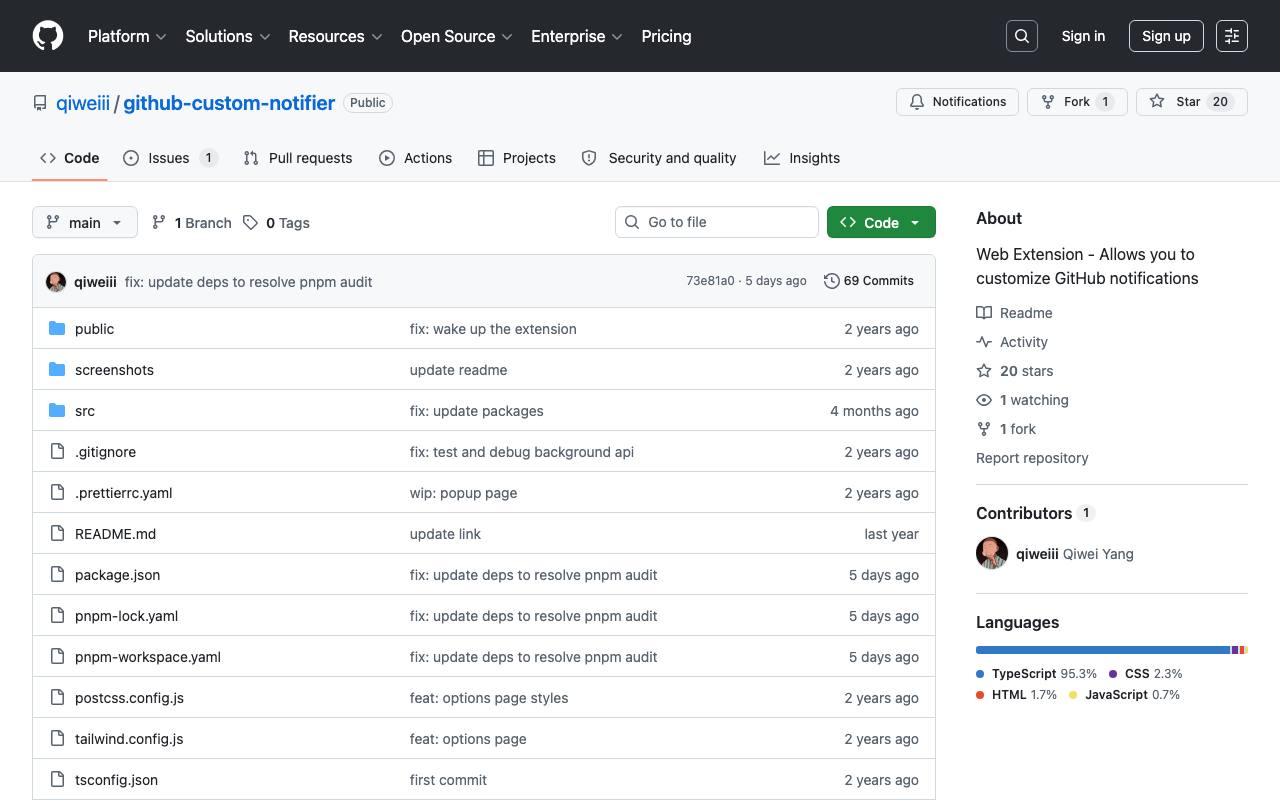Click qiweiii's avatar in the commit bar

click(x=56, y=282)
